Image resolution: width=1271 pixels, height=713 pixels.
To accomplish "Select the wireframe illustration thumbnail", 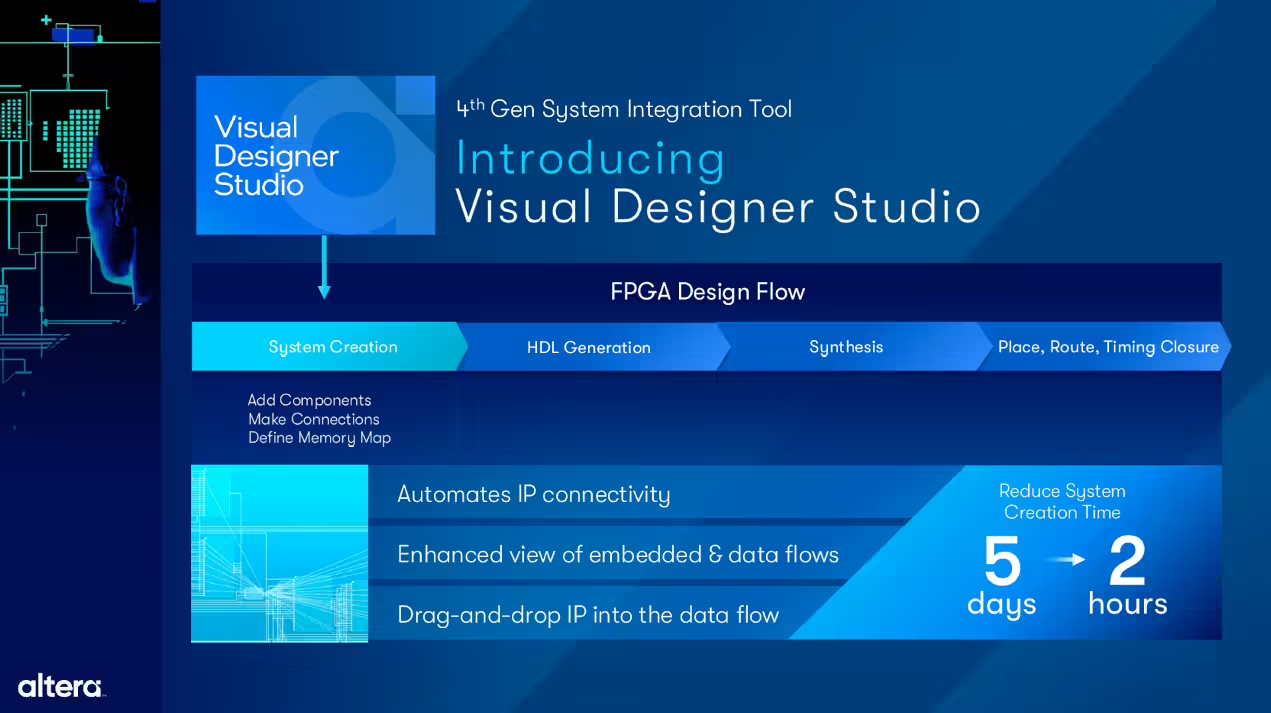I will coord(279,553).
